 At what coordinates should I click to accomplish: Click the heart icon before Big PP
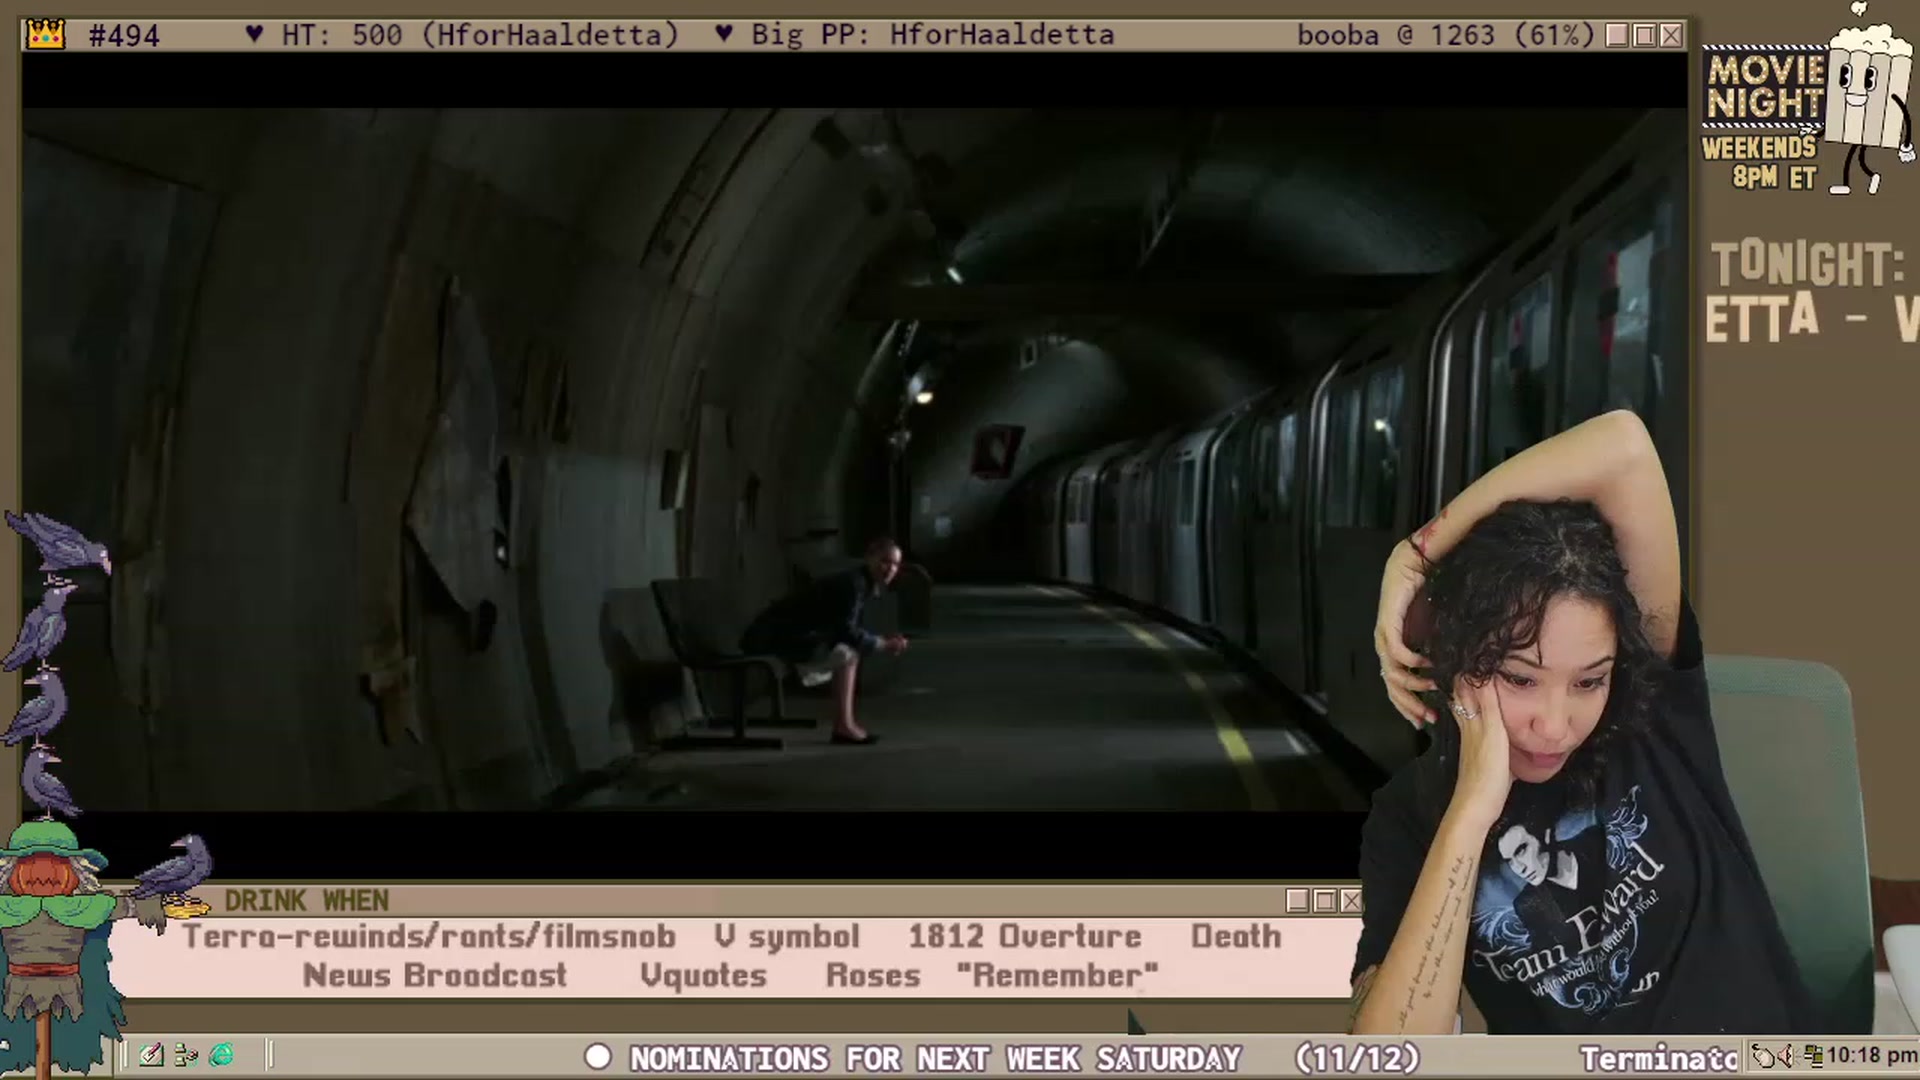point(724,35)
